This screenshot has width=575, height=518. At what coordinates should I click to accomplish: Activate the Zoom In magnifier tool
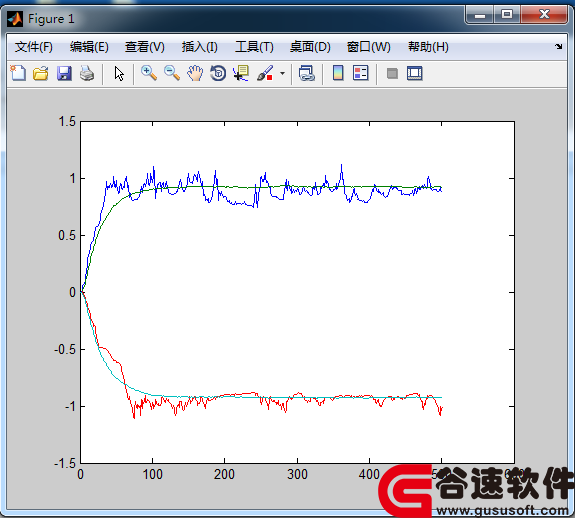149,73
